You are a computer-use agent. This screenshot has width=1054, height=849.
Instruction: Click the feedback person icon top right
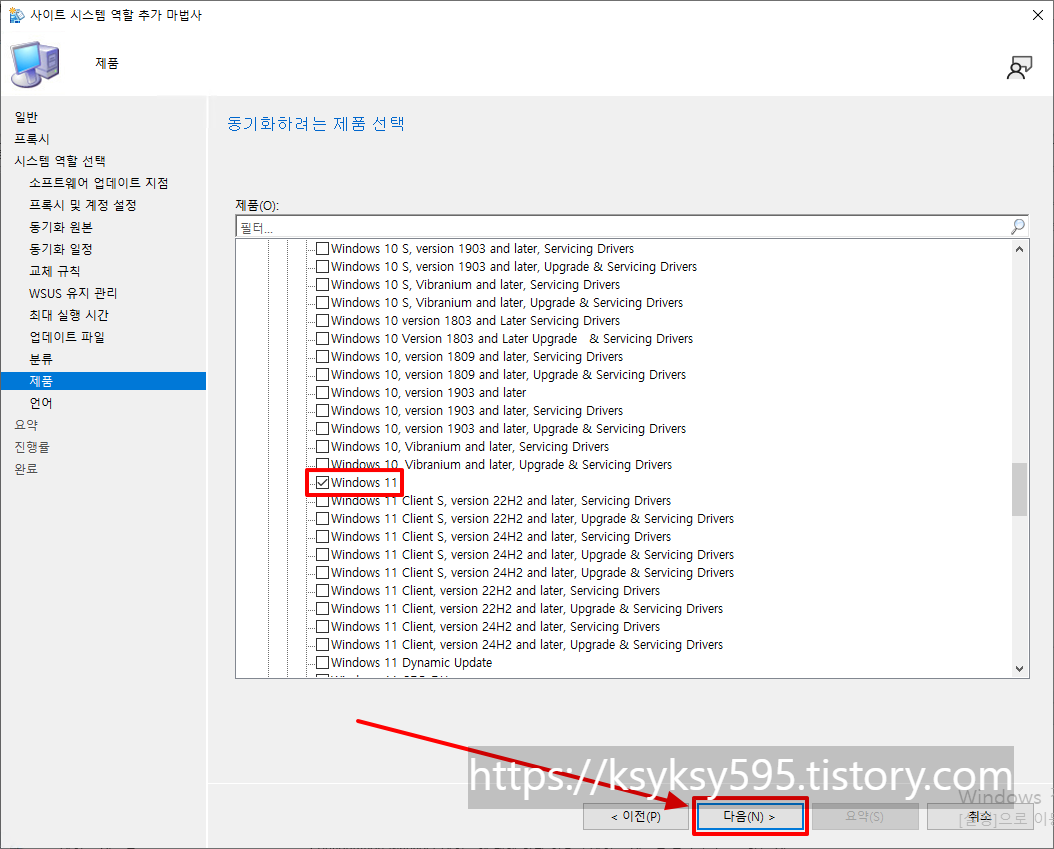point(1019,67)
